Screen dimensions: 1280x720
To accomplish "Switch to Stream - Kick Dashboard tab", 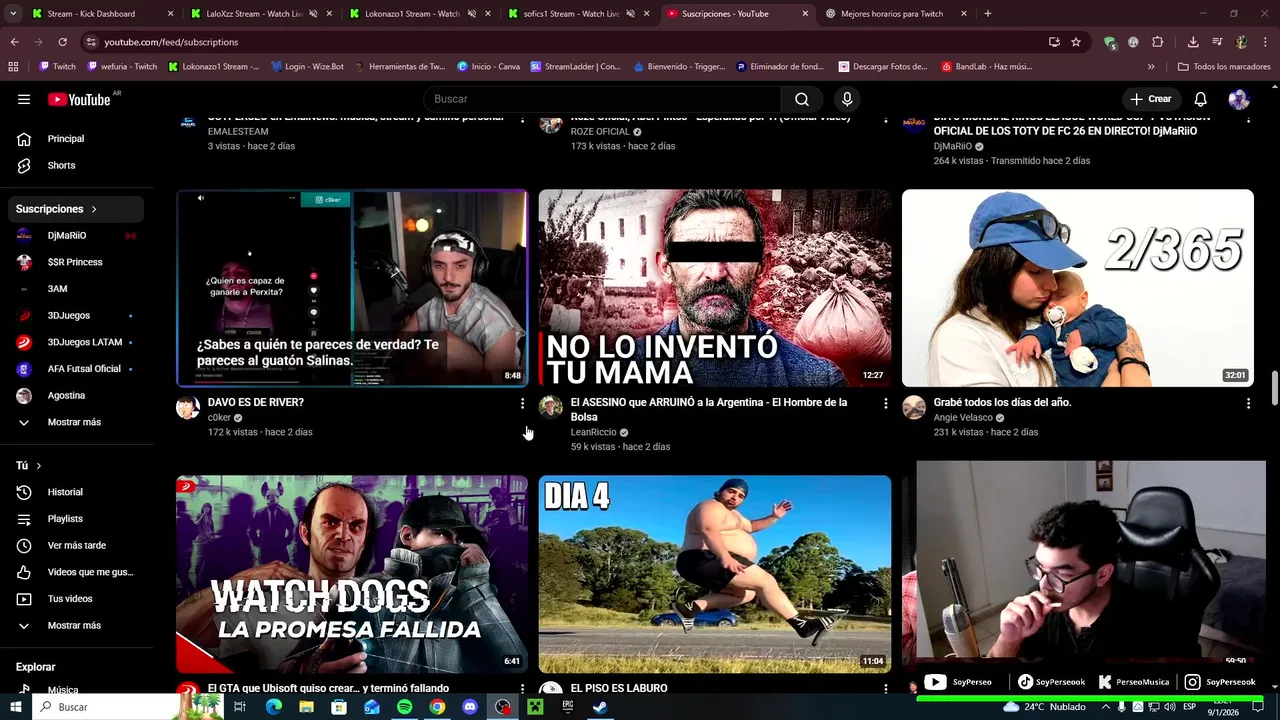I will [100, 14].
